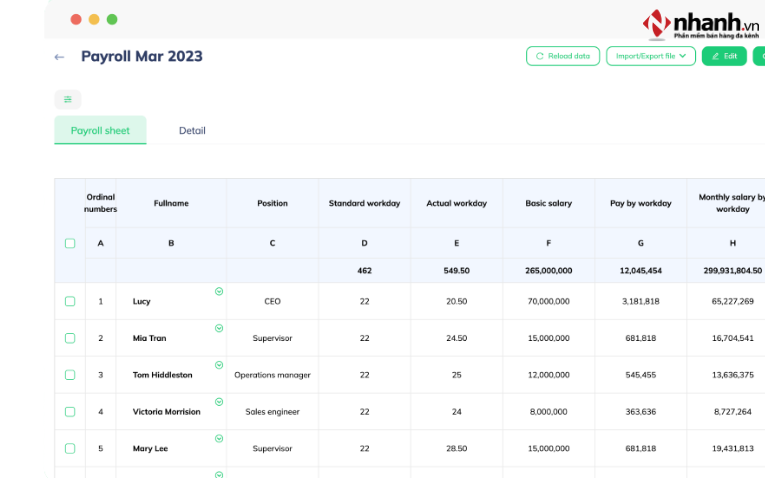Click the back arrow beside Payroll Mar 2023
This screenshot has width=765, height=478.
(59, 57)
